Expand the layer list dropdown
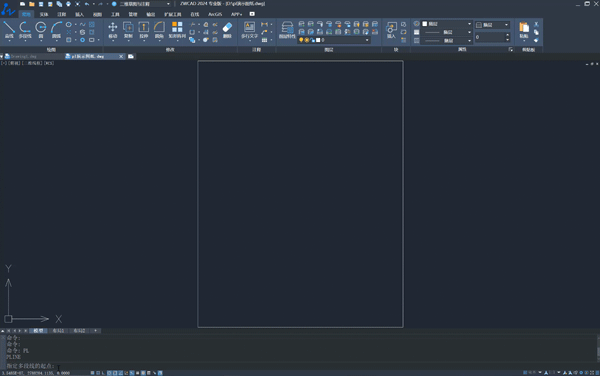 pos(334,40)
